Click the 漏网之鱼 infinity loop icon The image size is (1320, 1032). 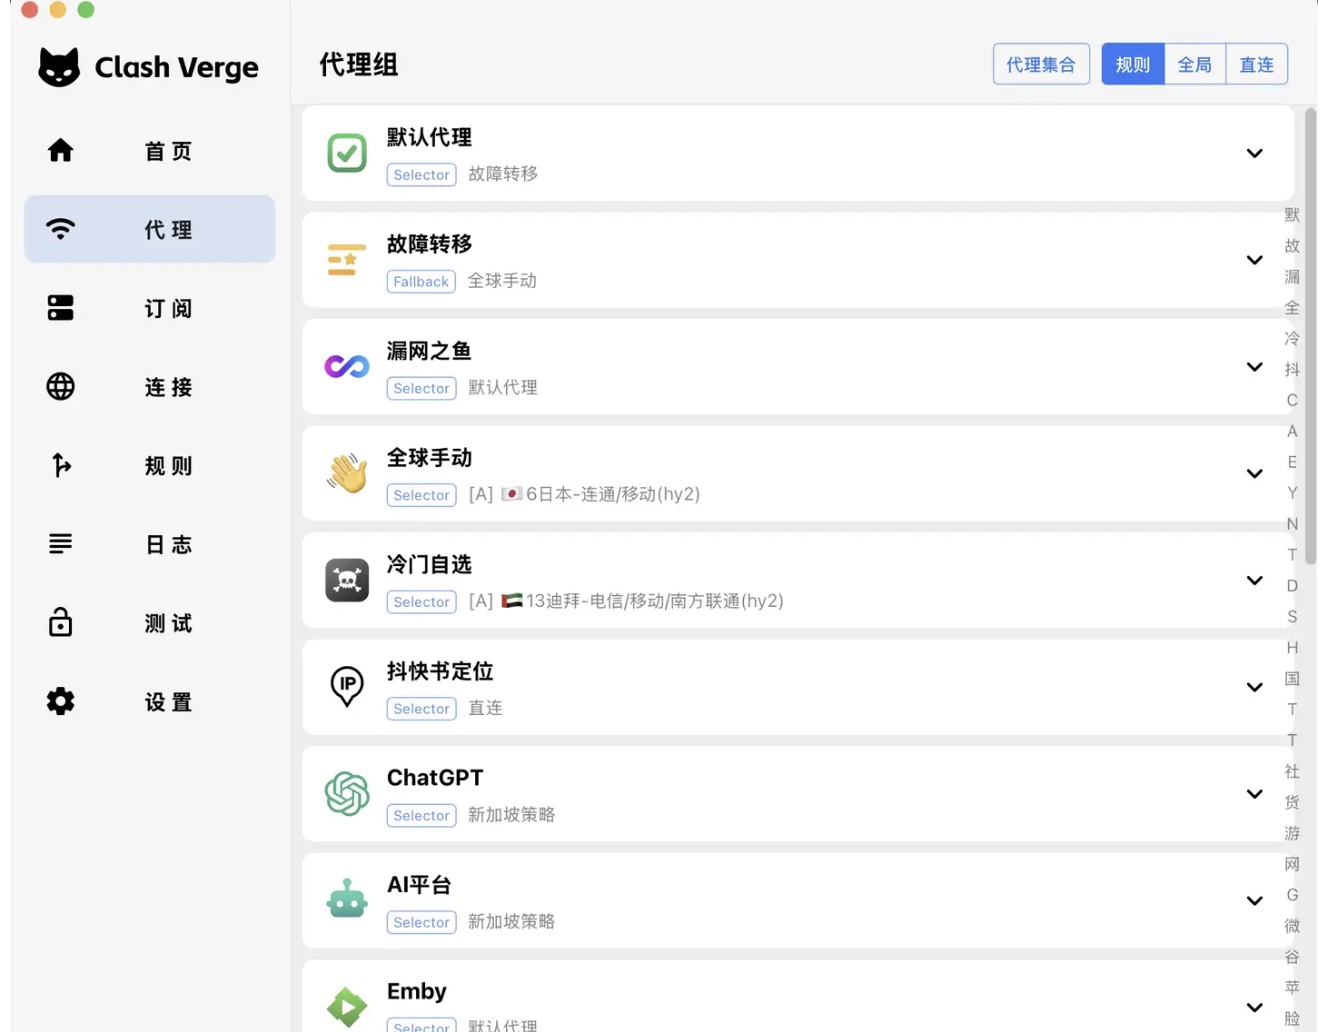tap(347, 367)
